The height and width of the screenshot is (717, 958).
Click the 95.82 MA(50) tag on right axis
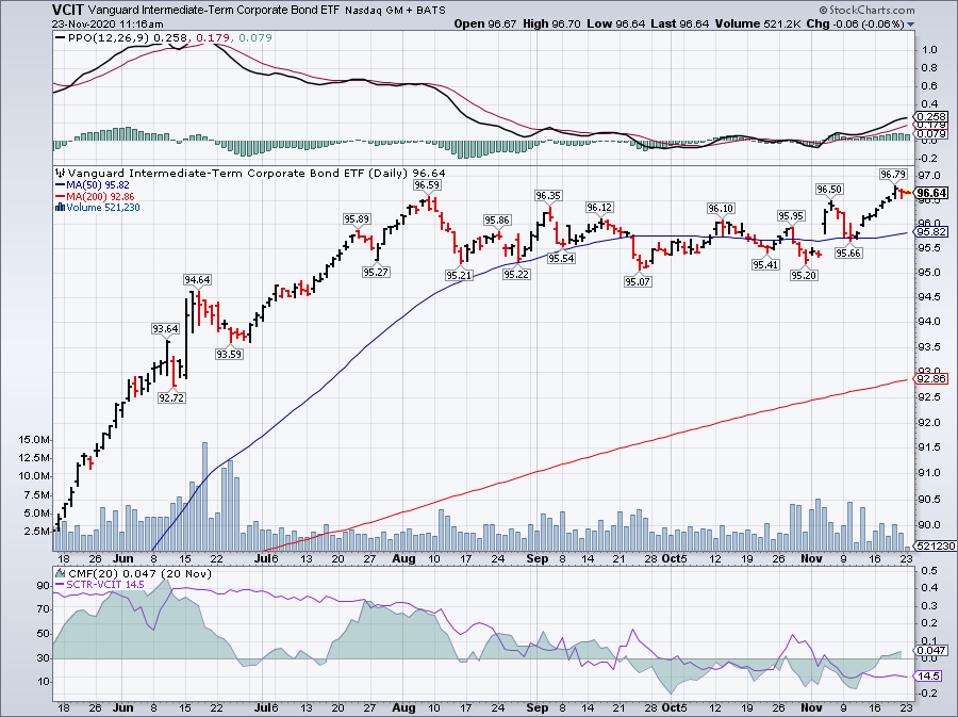click(930, 232)
